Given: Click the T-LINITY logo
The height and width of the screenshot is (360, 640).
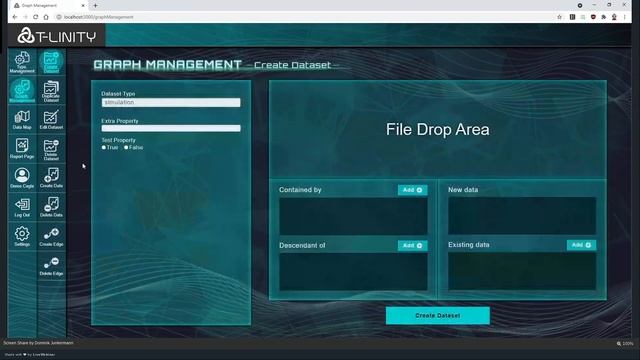Looking at the screenshot, I should click(56, 36).
